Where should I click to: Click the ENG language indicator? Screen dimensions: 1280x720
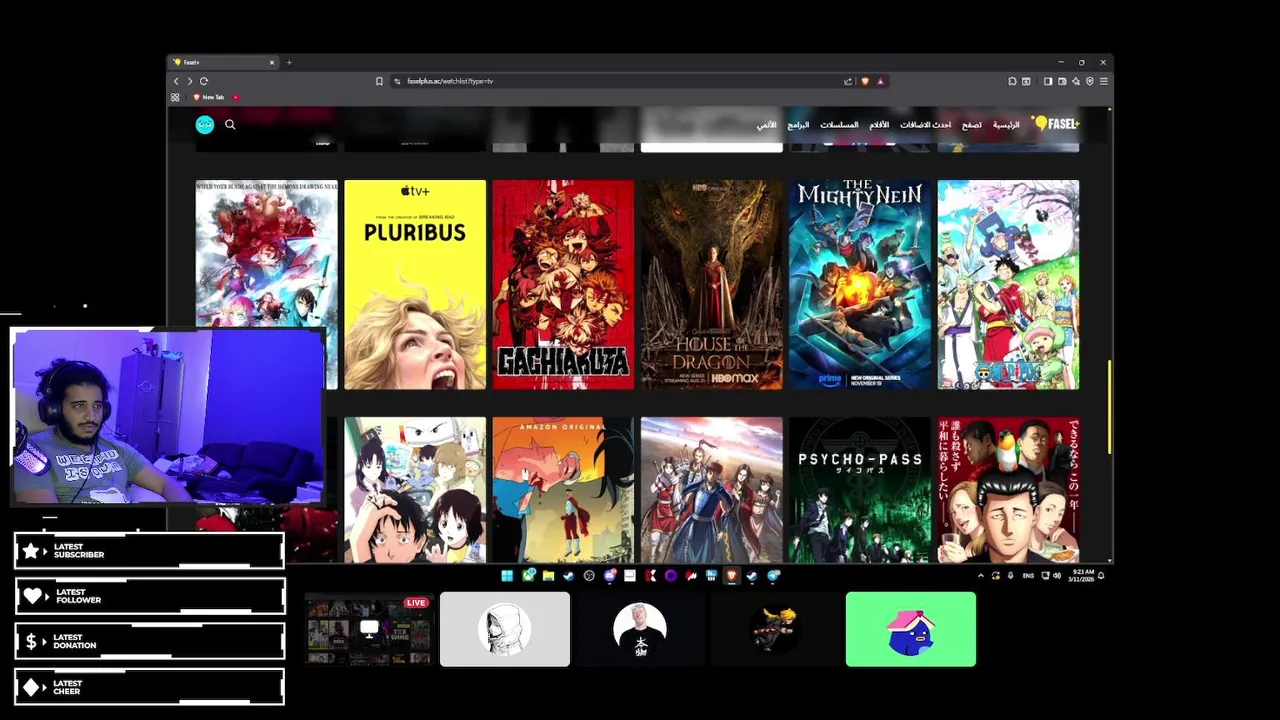pos(1029,576)
